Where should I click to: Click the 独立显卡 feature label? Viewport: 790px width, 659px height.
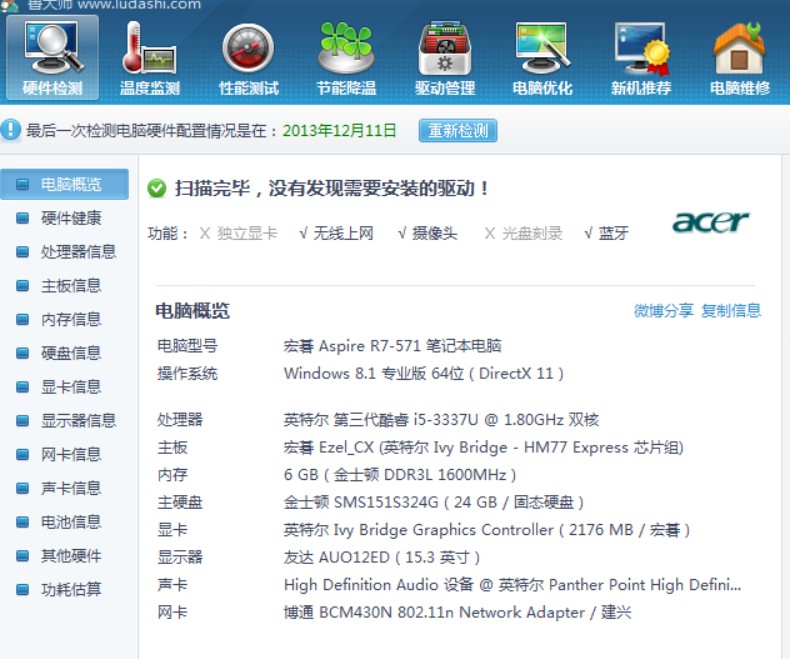point(247,233)
